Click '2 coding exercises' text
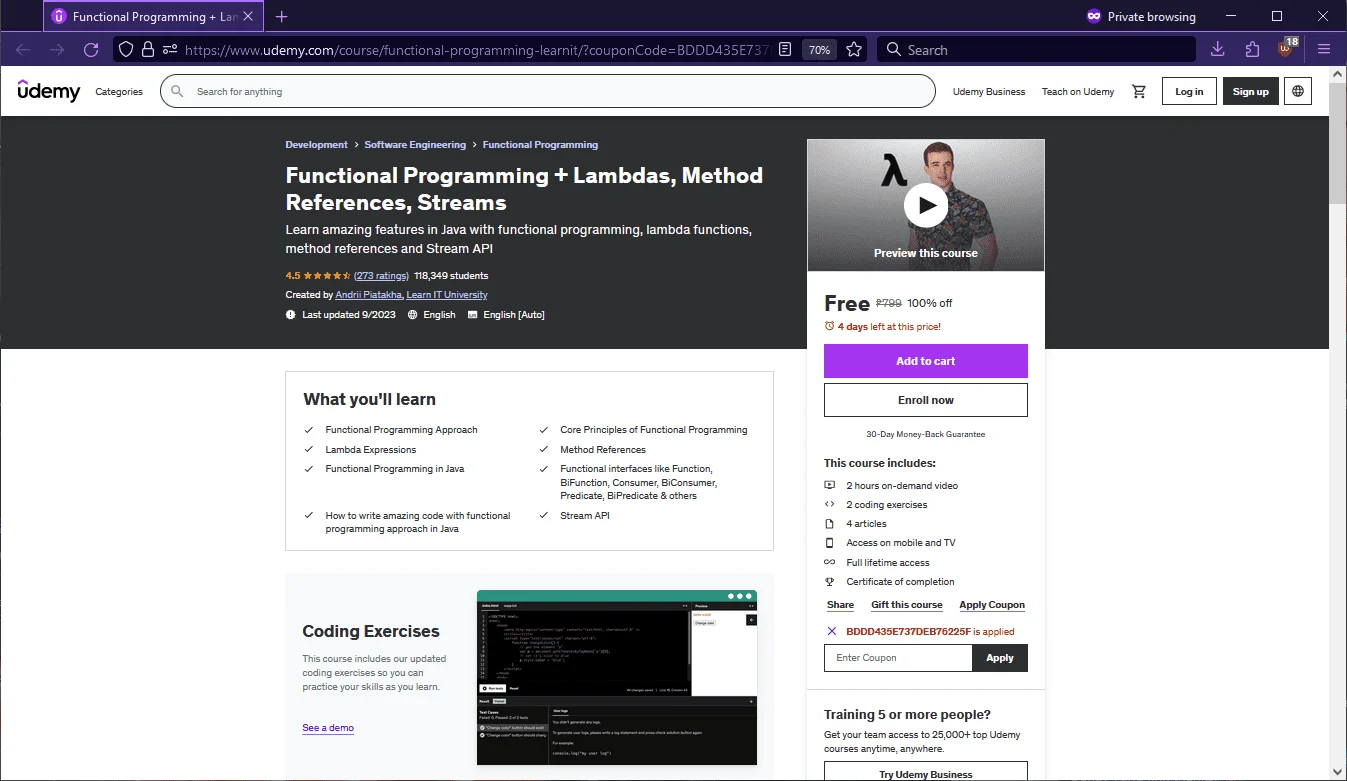Screen dimensions: 1347x781 click(x=886, y=505)
